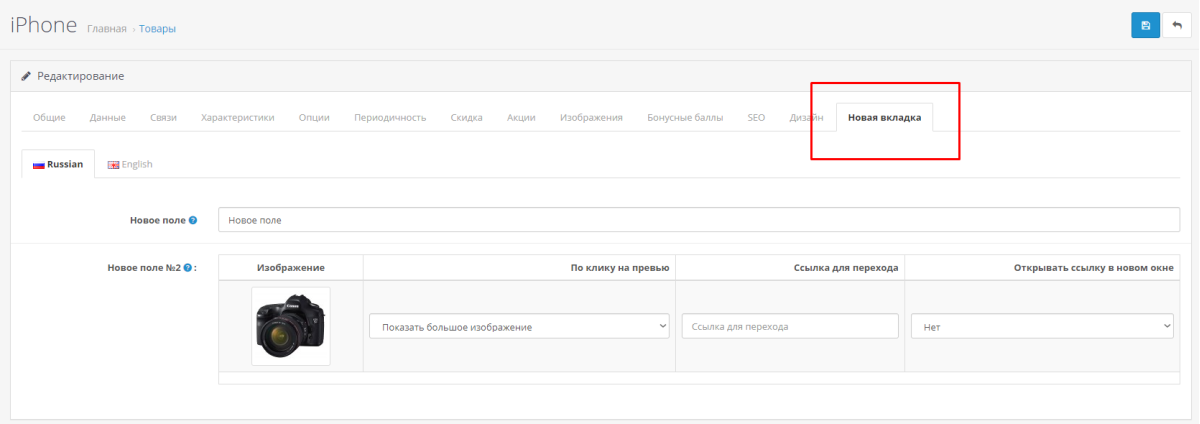The width and height of the screenshot is (1200, 424).
Task: Switch to Russian language tab
Action: [x=58, y=164]
